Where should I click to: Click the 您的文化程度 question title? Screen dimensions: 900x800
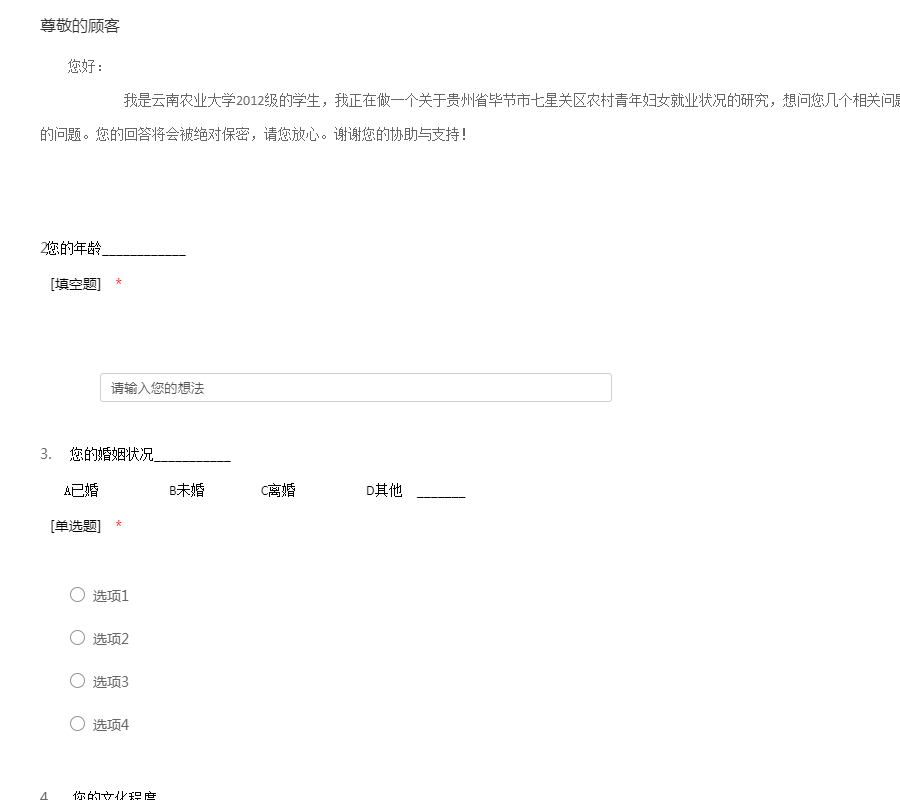coord(114,795)
